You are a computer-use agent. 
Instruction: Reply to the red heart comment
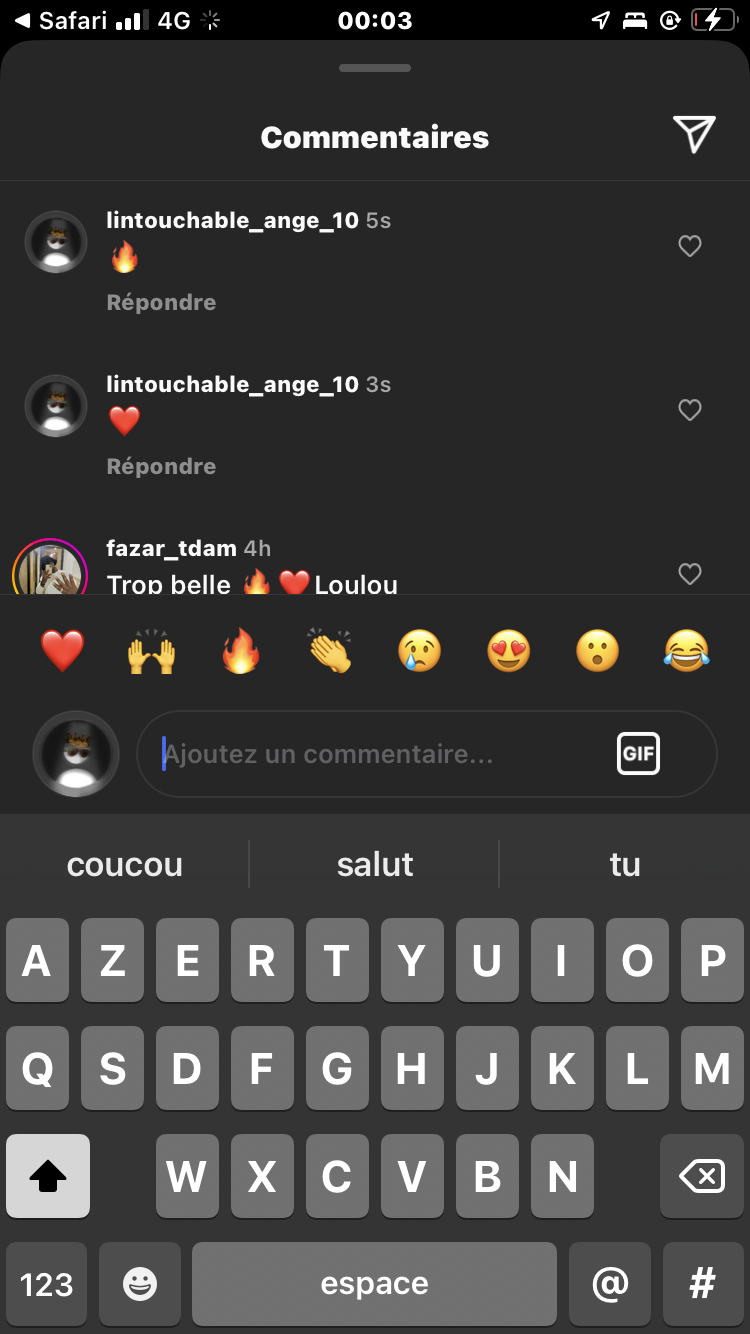point(161,466)
